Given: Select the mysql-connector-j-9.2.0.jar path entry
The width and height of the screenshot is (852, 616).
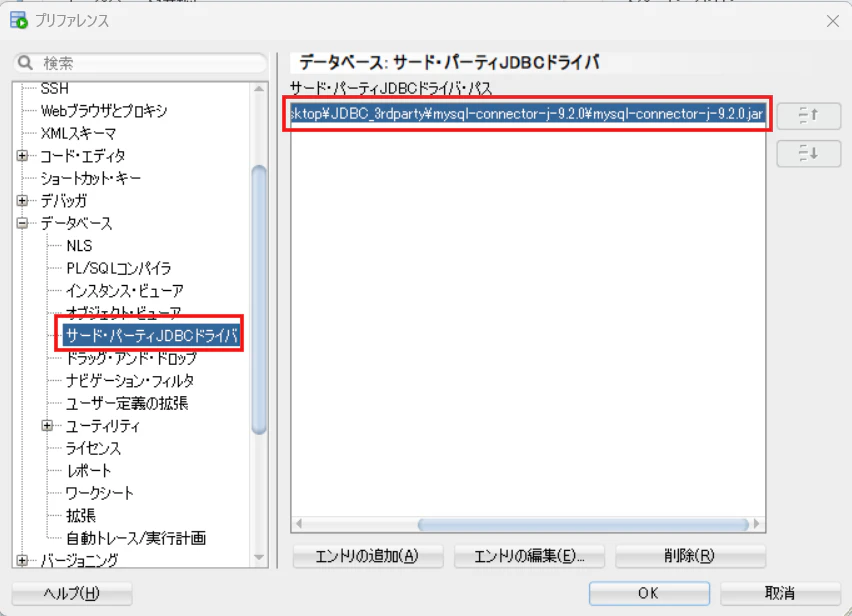Looking at the screenshot, I should pos(528,114).
